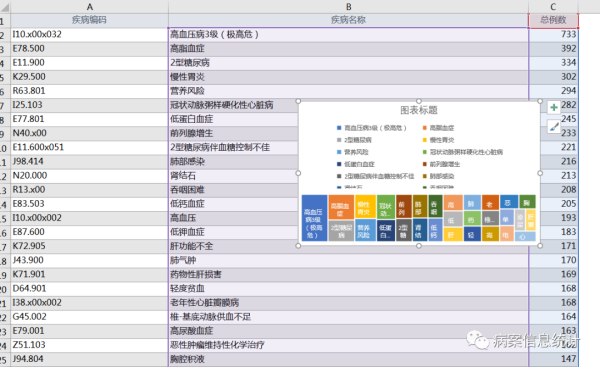Select cell 药物性肝损害

pyautogui.click(x=349, y=274)
